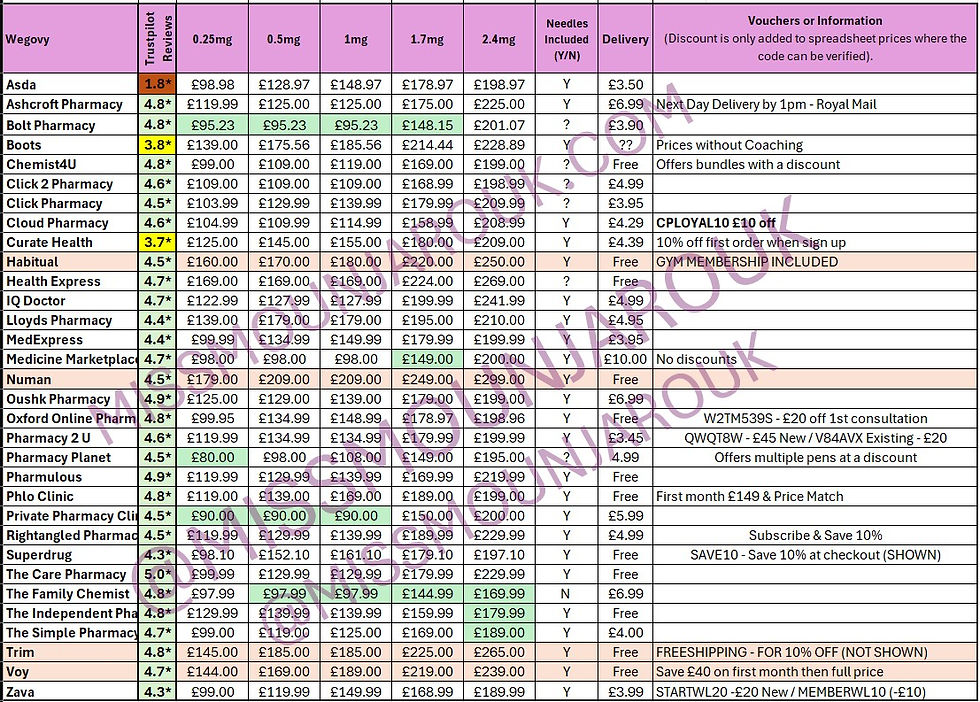
Task: Select the MedExpress name cell
Action: pyautogui.click(x=70, y=339)
